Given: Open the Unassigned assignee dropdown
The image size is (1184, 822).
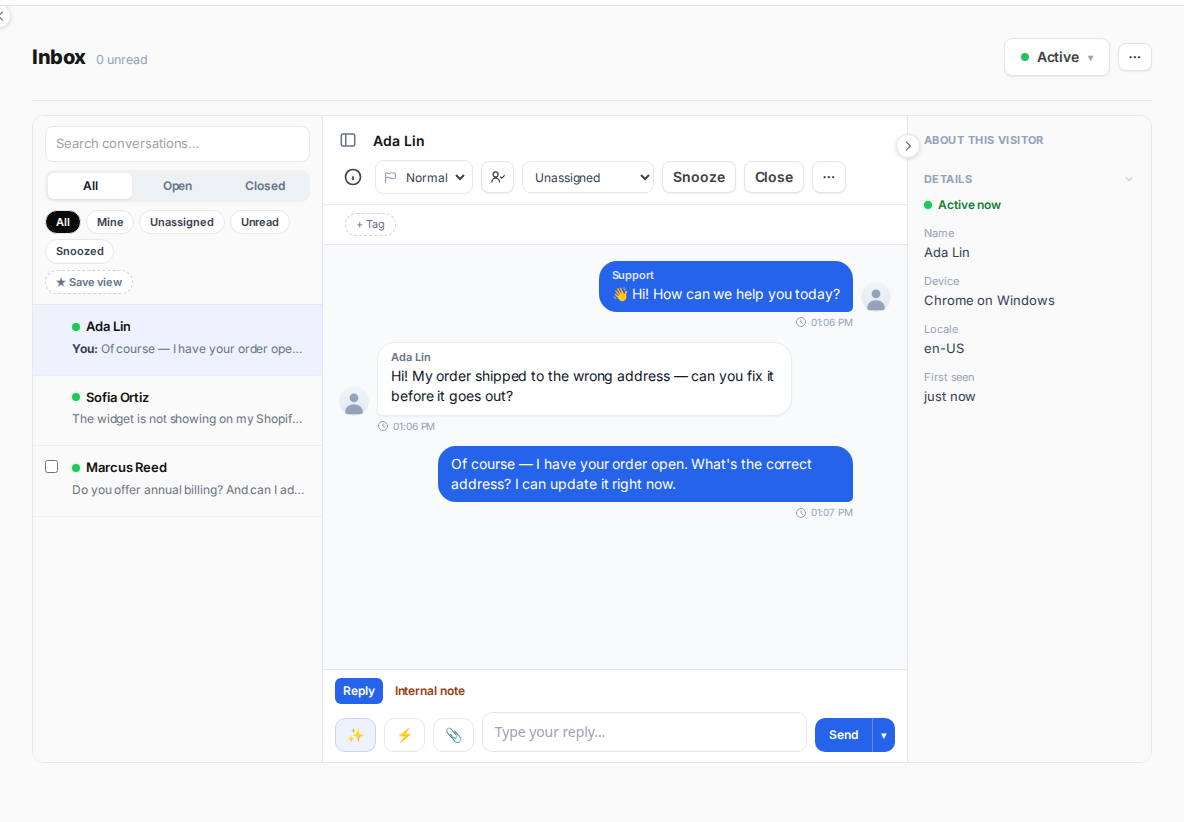Looking at the screenshot, I should point(587,177).
